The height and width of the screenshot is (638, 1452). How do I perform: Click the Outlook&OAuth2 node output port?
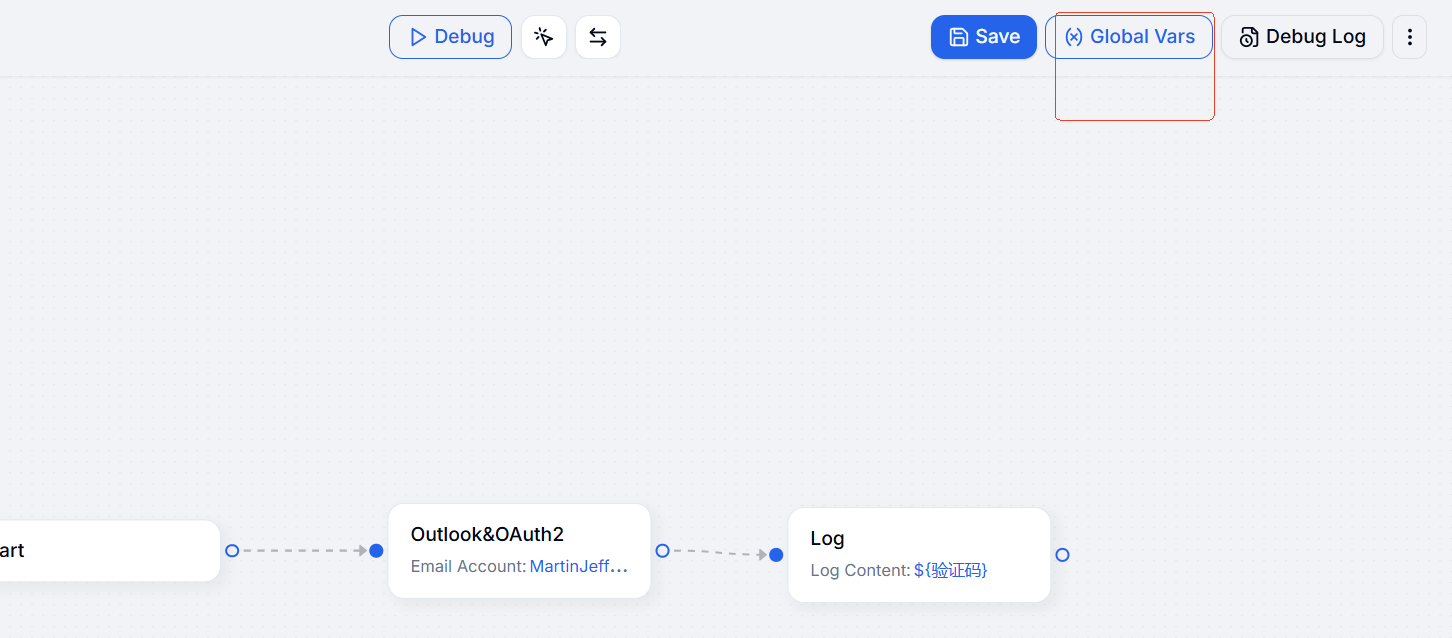pos(662,550)
